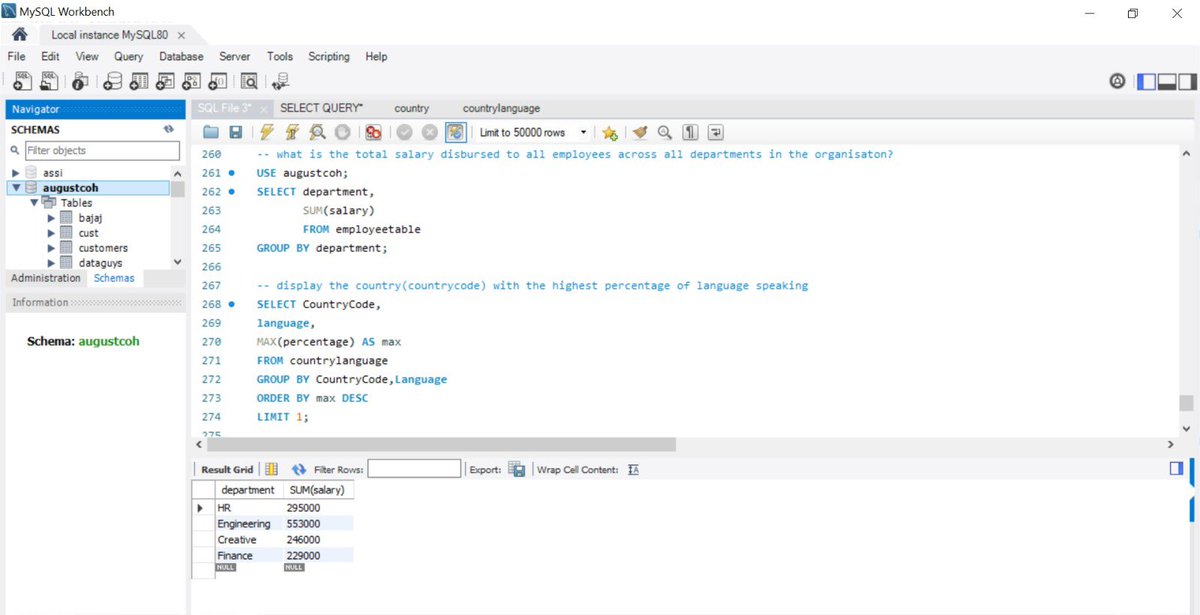Click the Administration tab in the sidebar
Image resolution: width=1200 pixels, height=615 pixels.
45,277
